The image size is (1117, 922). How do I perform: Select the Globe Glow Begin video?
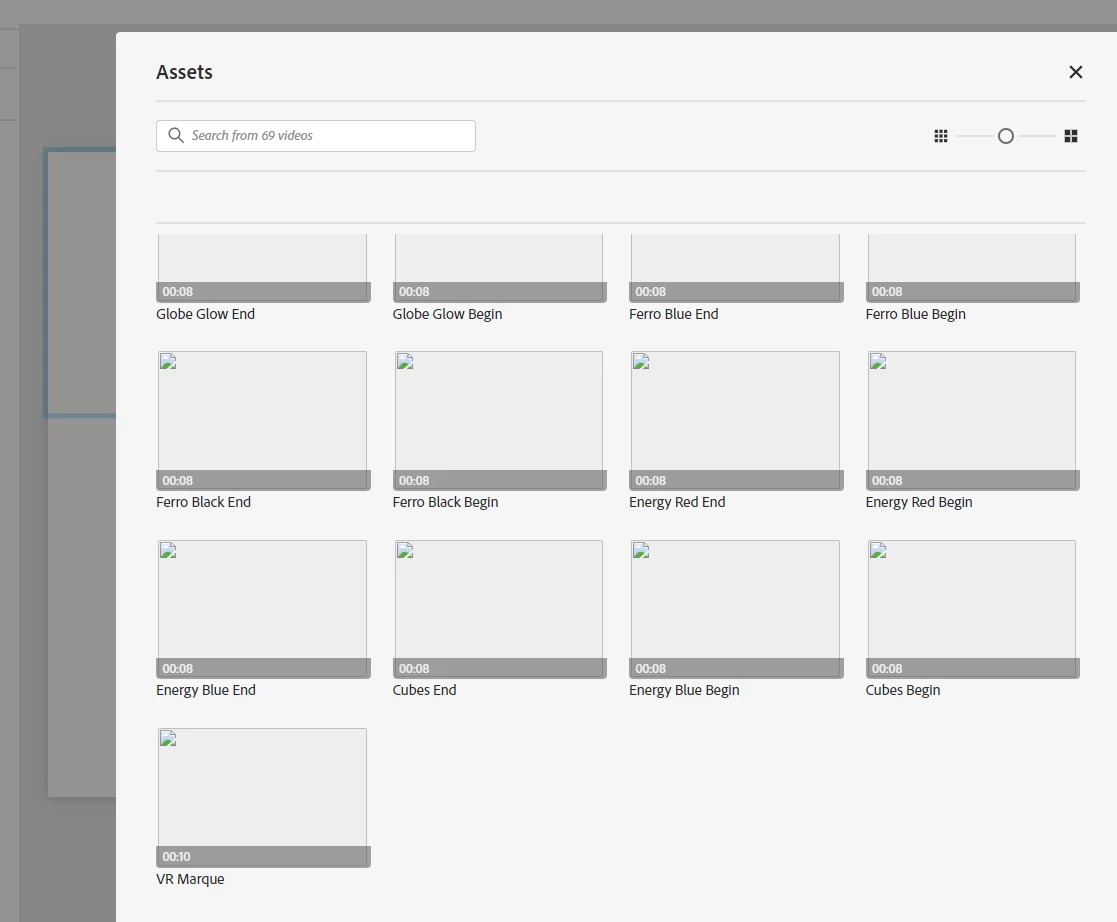499,267
